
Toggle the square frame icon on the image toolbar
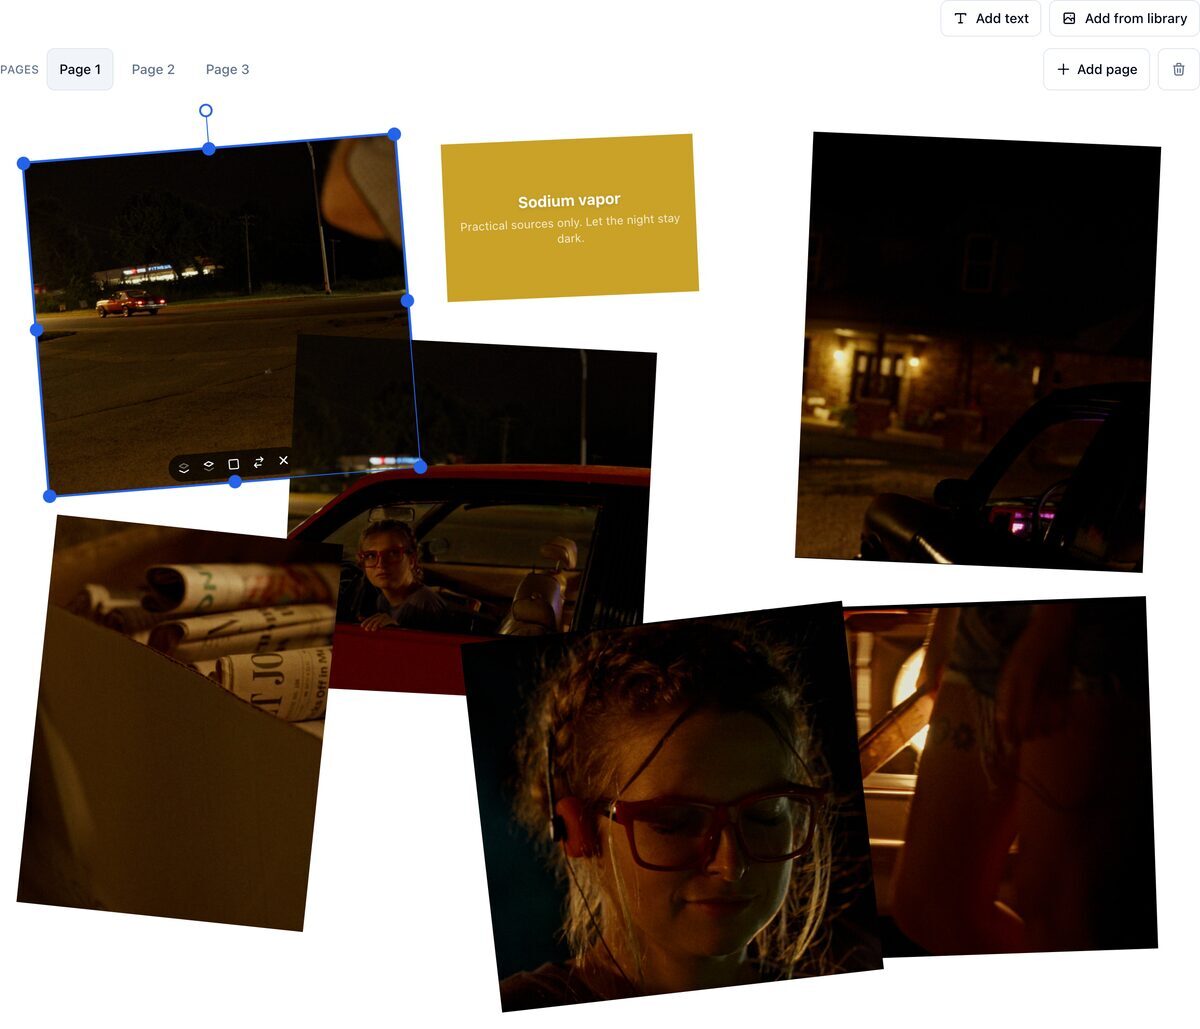coord(233,464)
